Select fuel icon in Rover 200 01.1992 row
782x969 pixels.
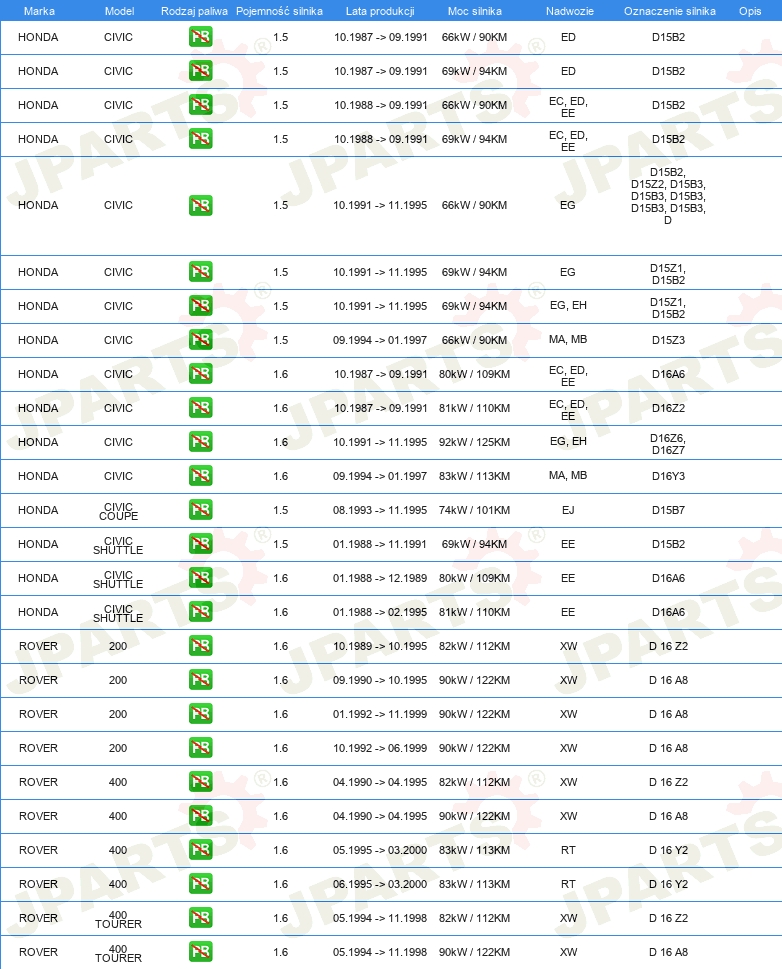200,714
